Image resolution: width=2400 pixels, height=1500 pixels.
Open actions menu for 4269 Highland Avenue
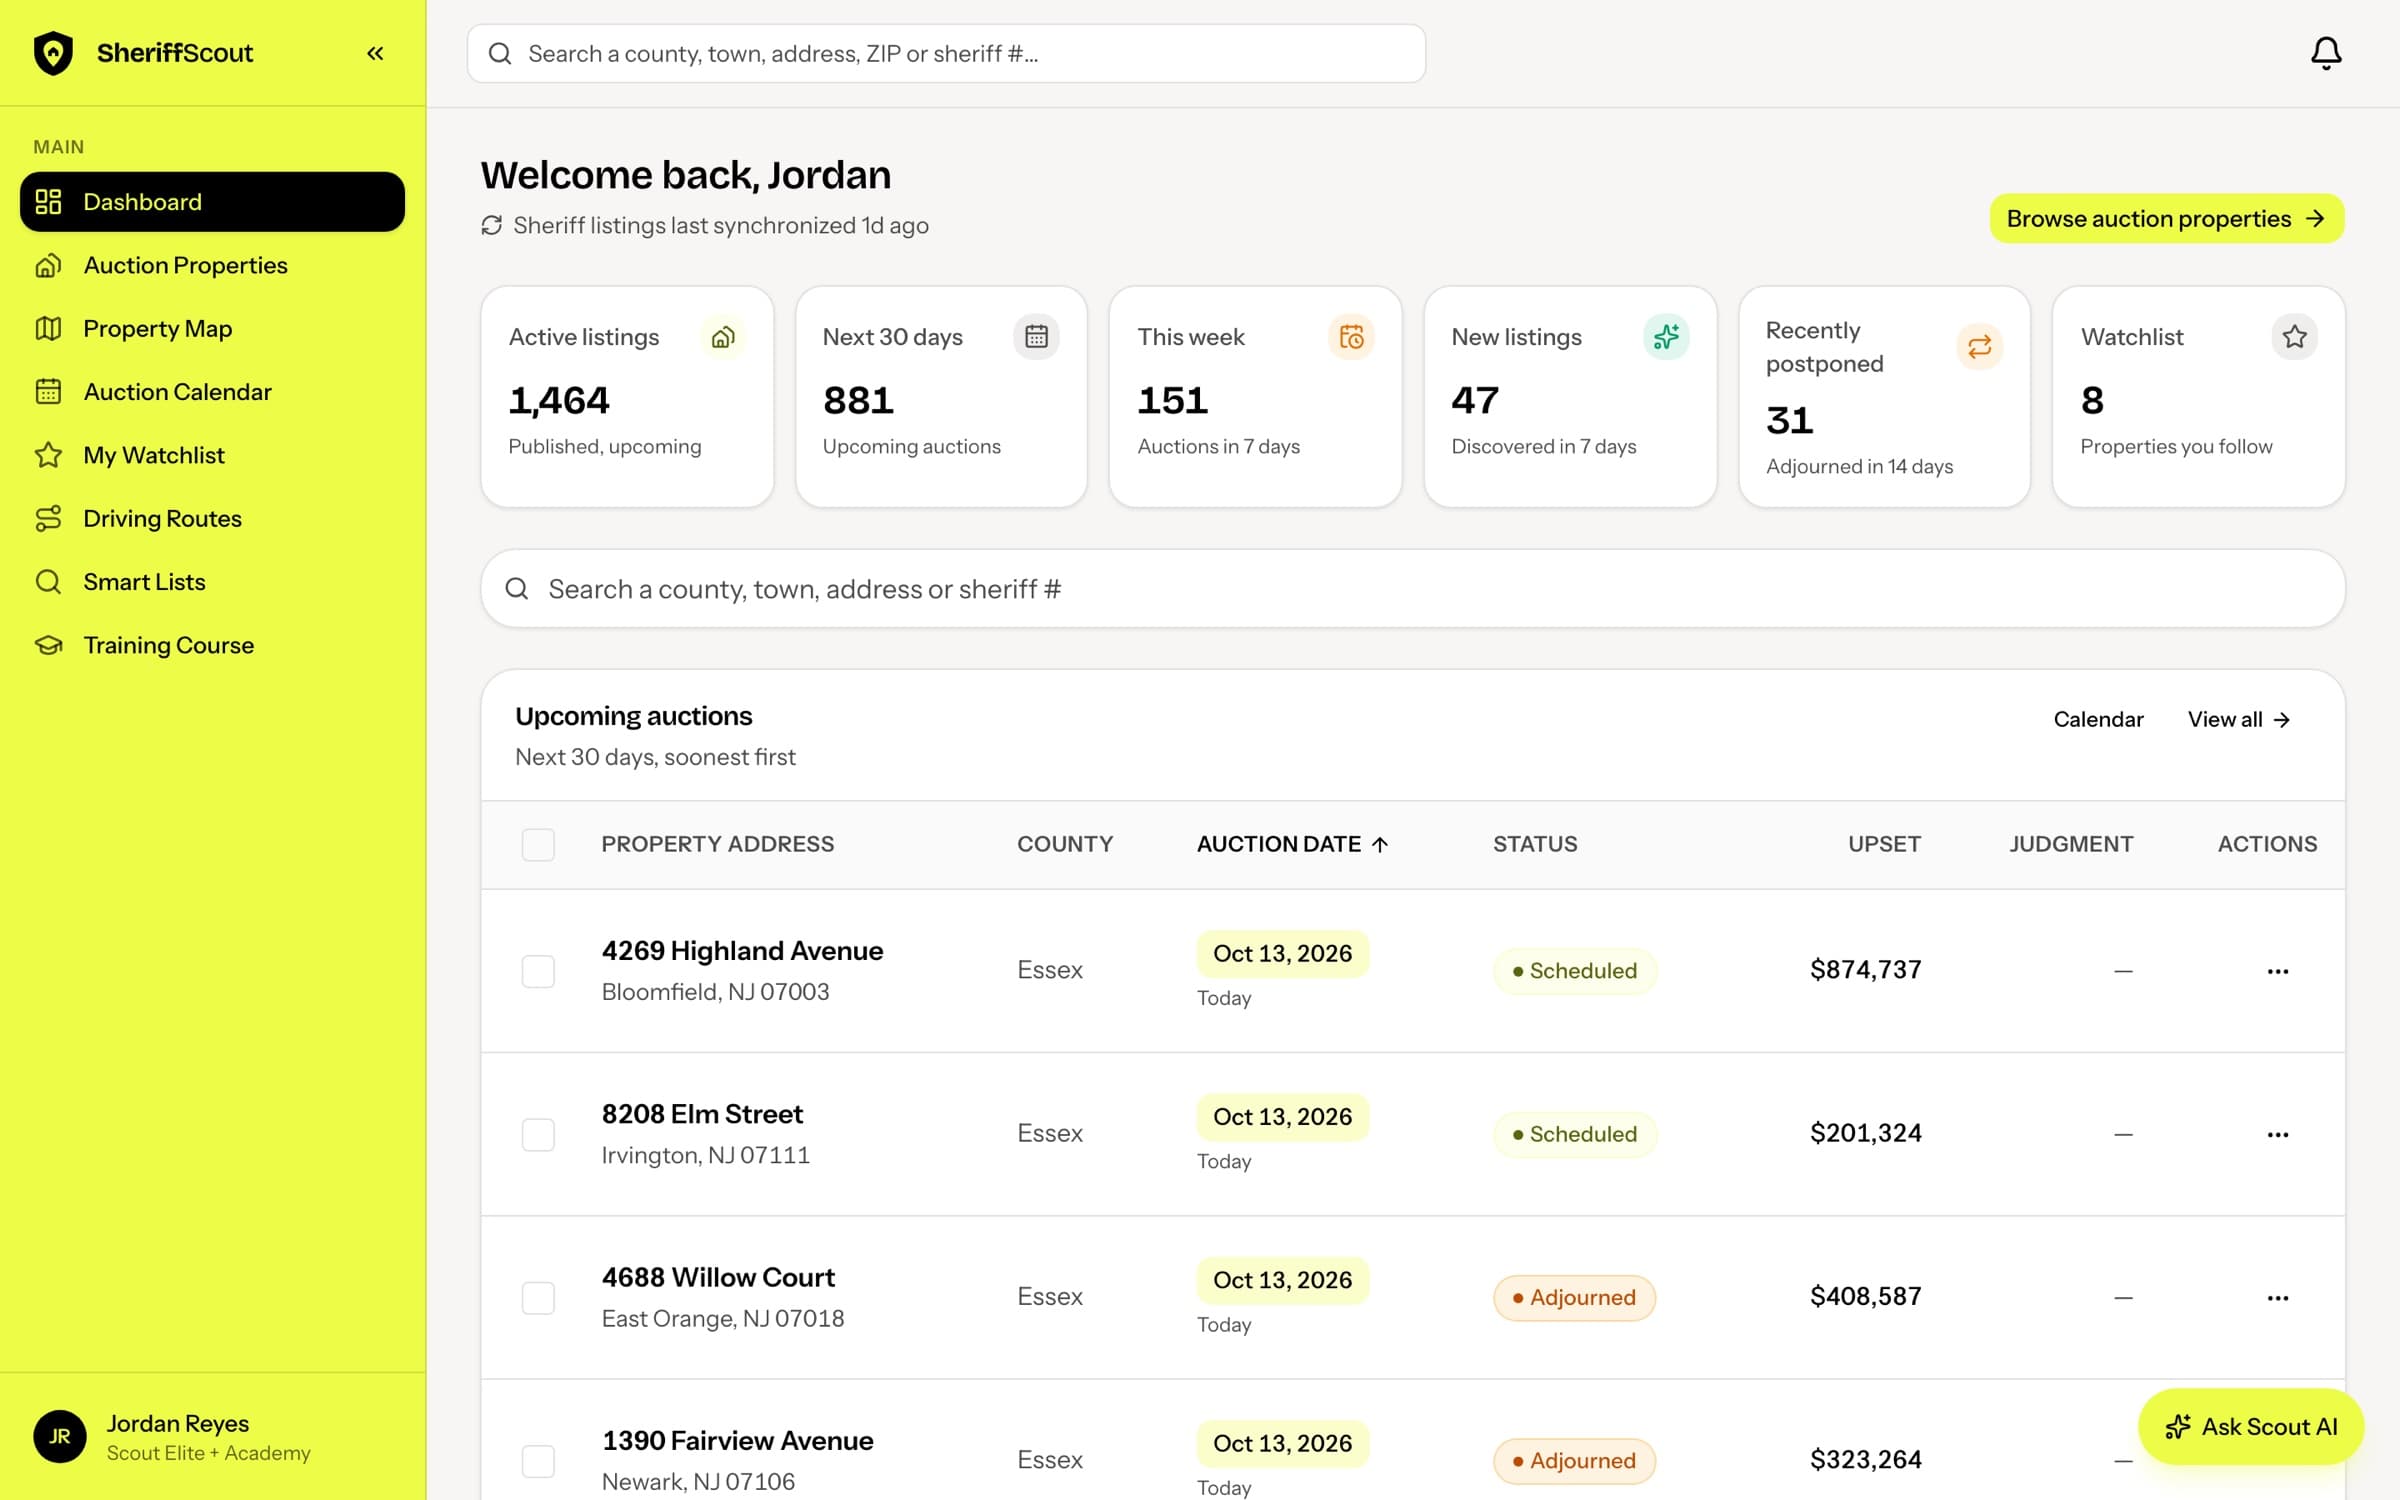pos(2278,971)
